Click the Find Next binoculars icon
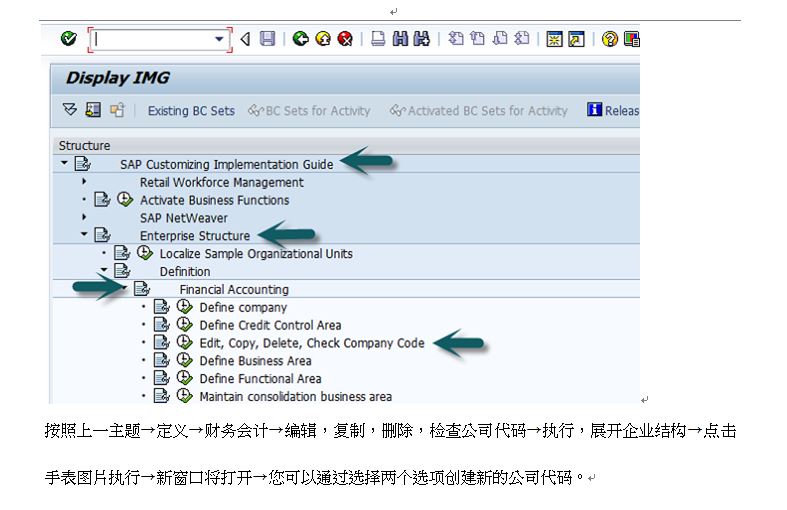Image resolution: width=787 pixels, height=510 pixels. [x=422, y=39]
